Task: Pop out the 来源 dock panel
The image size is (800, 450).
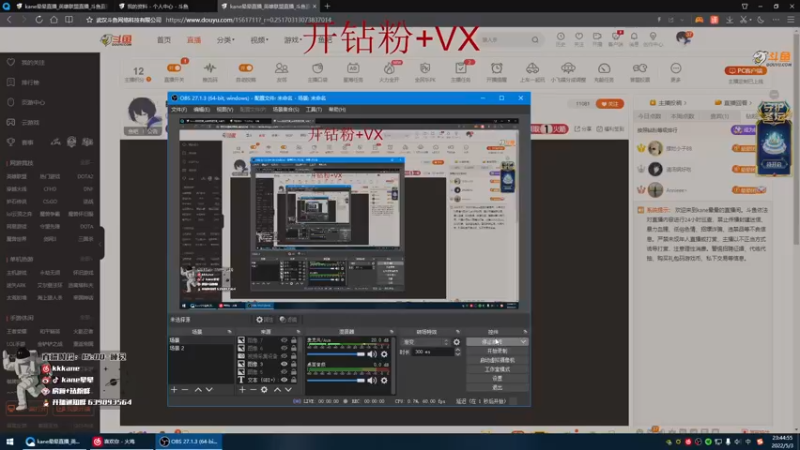Action: tap(298, 332)
